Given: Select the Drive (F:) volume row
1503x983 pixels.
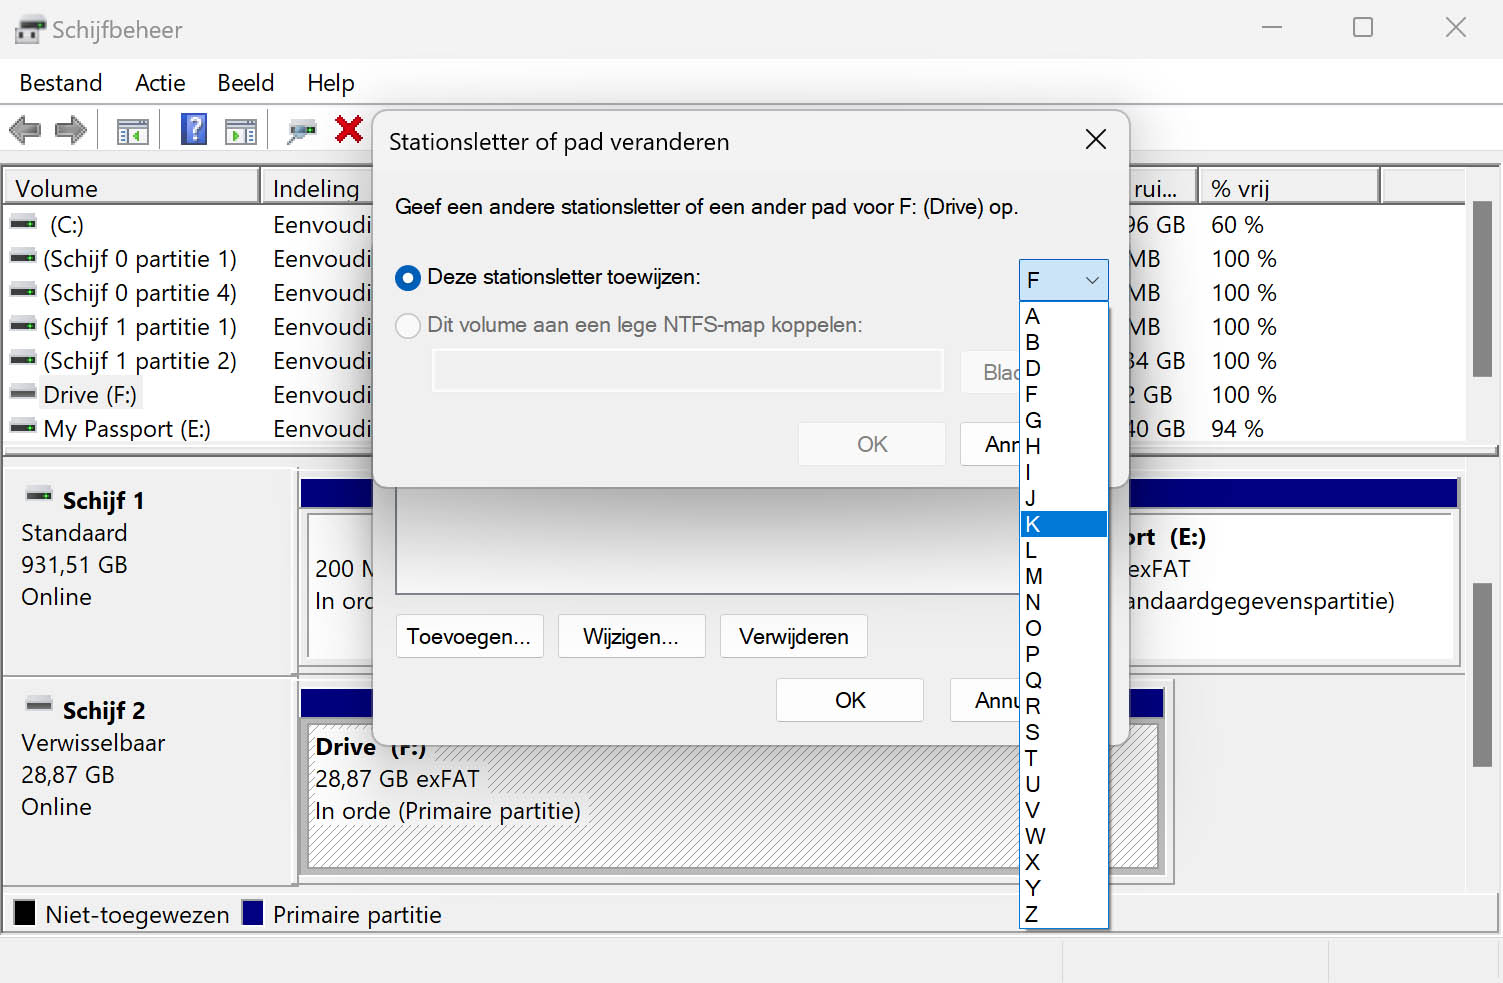Looking at the screenshot, I should (90, 395).
